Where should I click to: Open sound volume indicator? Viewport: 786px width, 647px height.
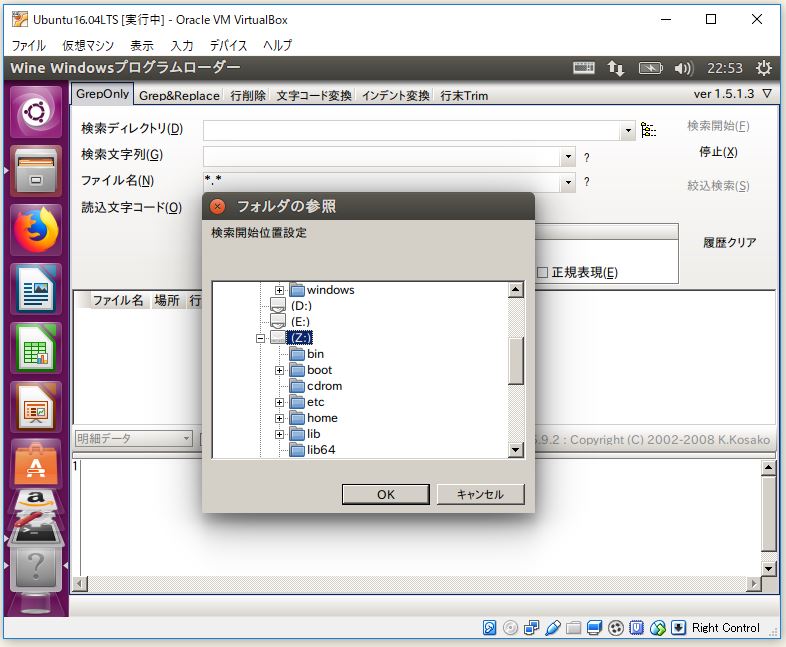coord(684,68)
